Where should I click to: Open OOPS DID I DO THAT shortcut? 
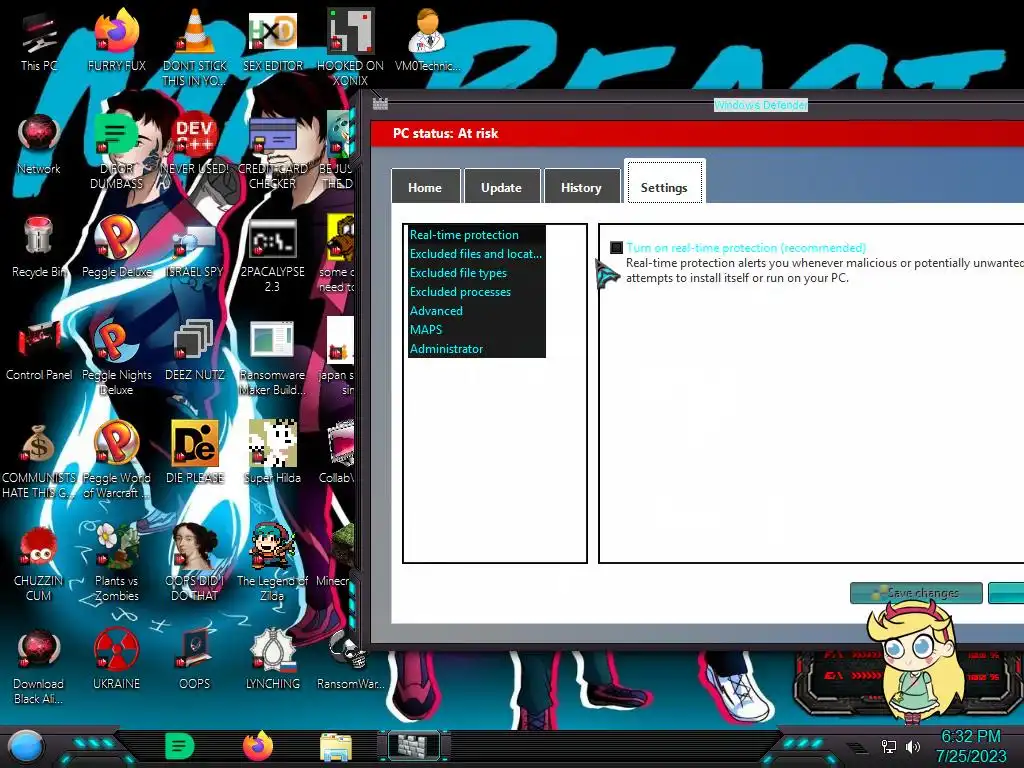point(195,564)
